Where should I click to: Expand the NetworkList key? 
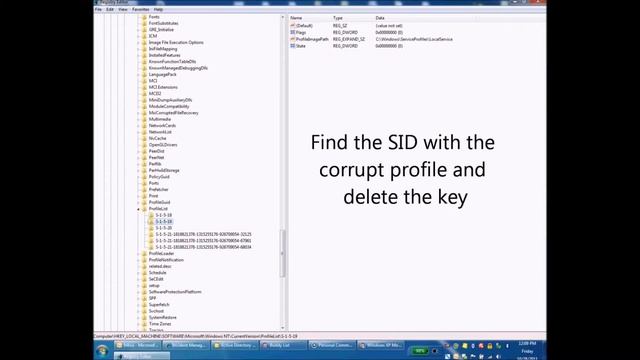coord(138,132)
